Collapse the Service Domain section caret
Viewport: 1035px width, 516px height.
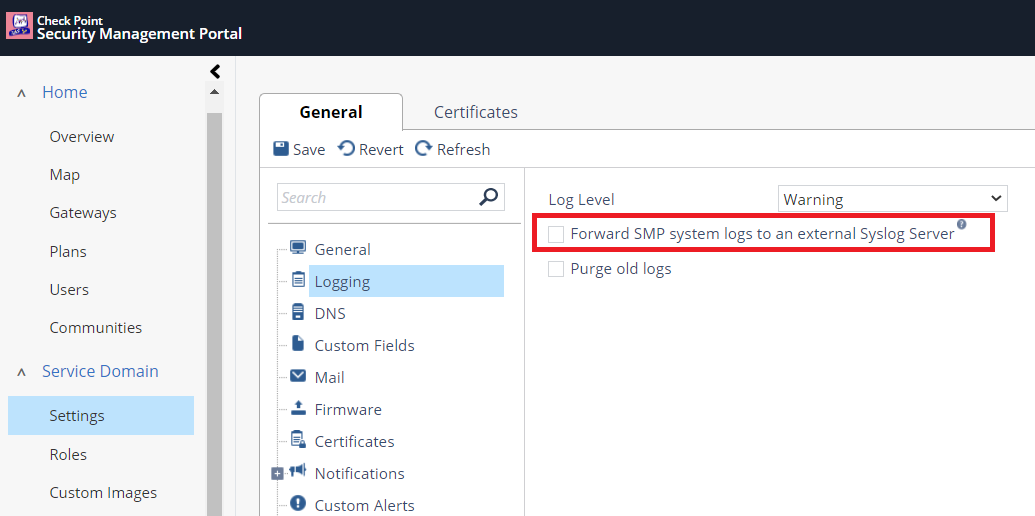click(21, 373)
